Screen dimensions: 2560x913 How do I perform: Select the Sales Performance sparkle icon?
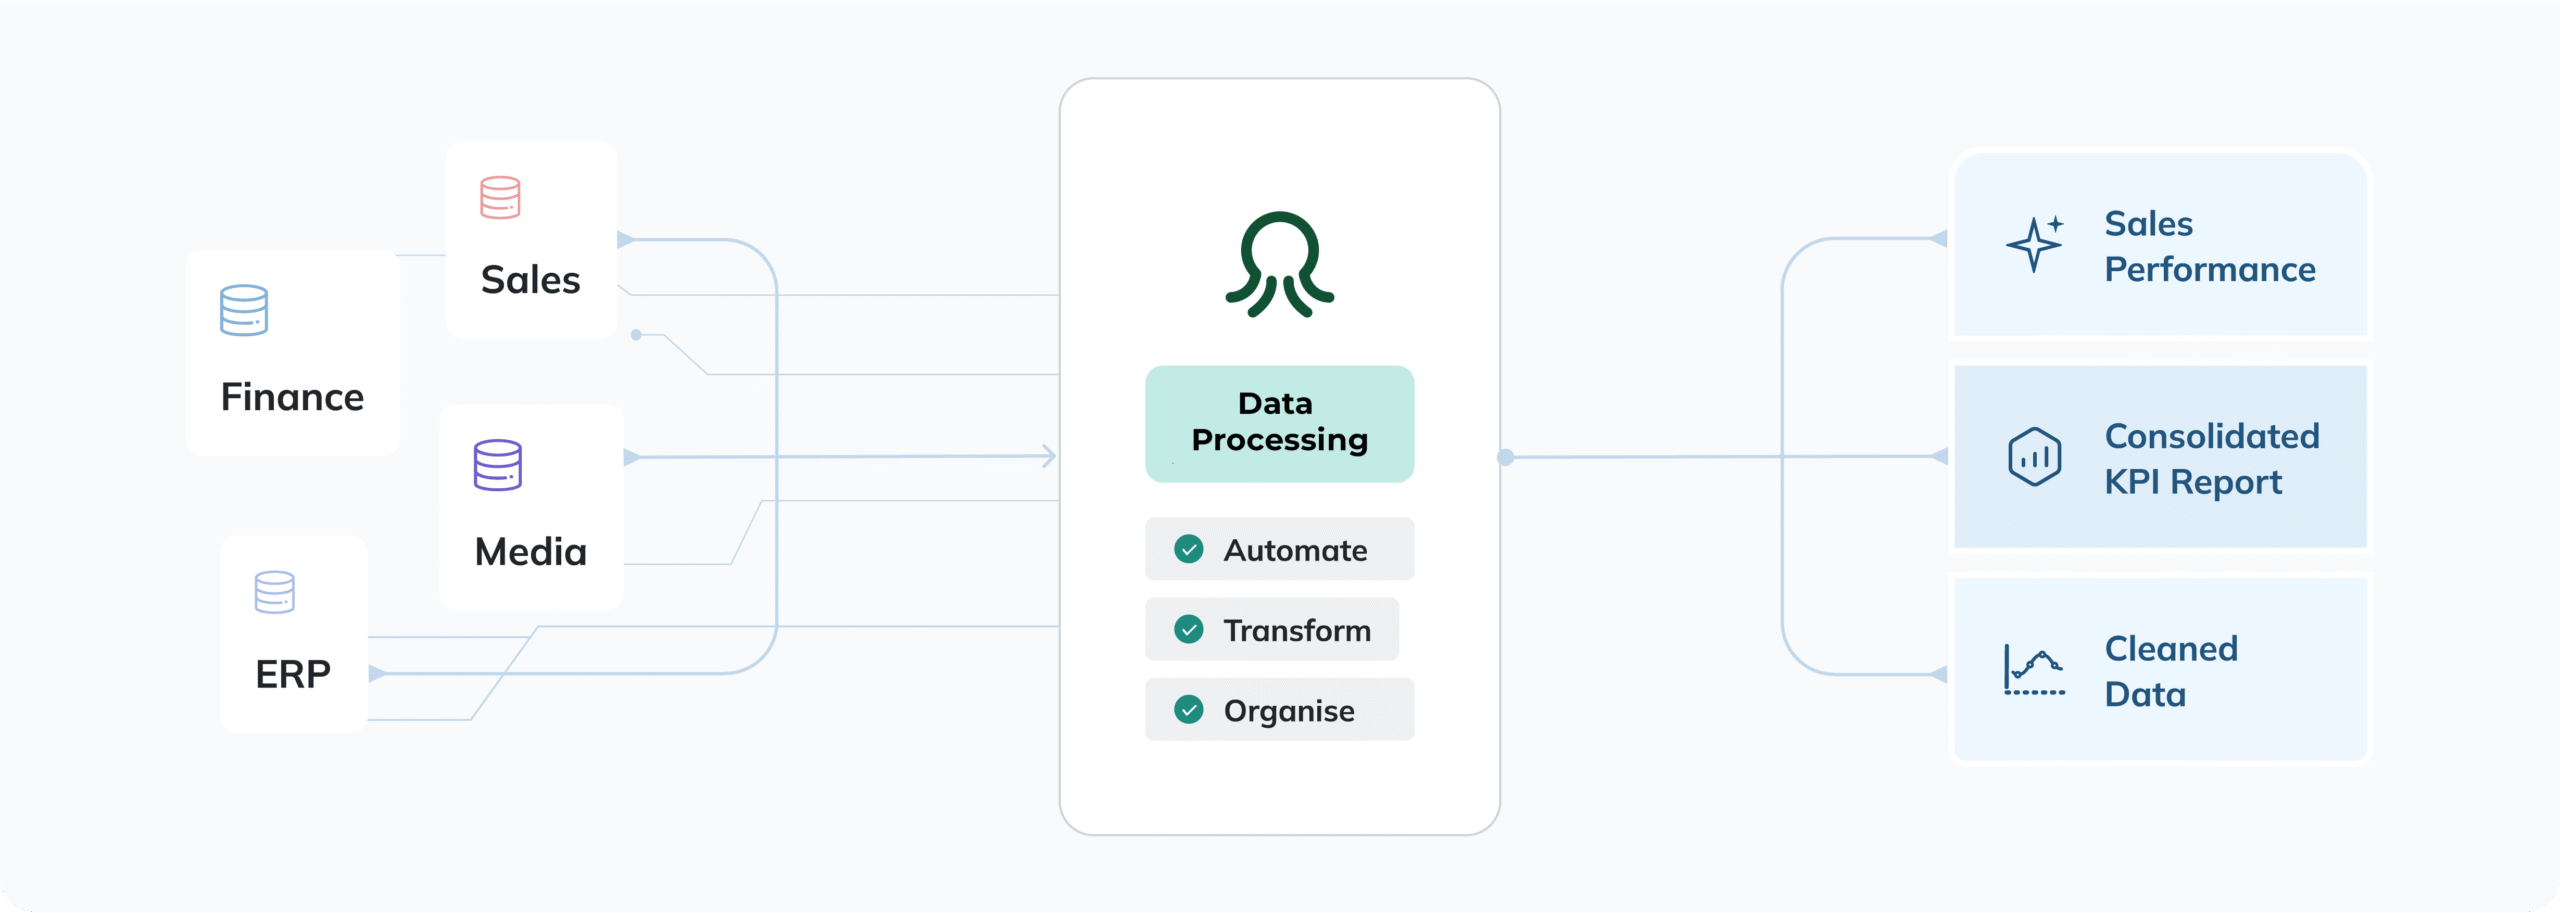click(2034, 244)
